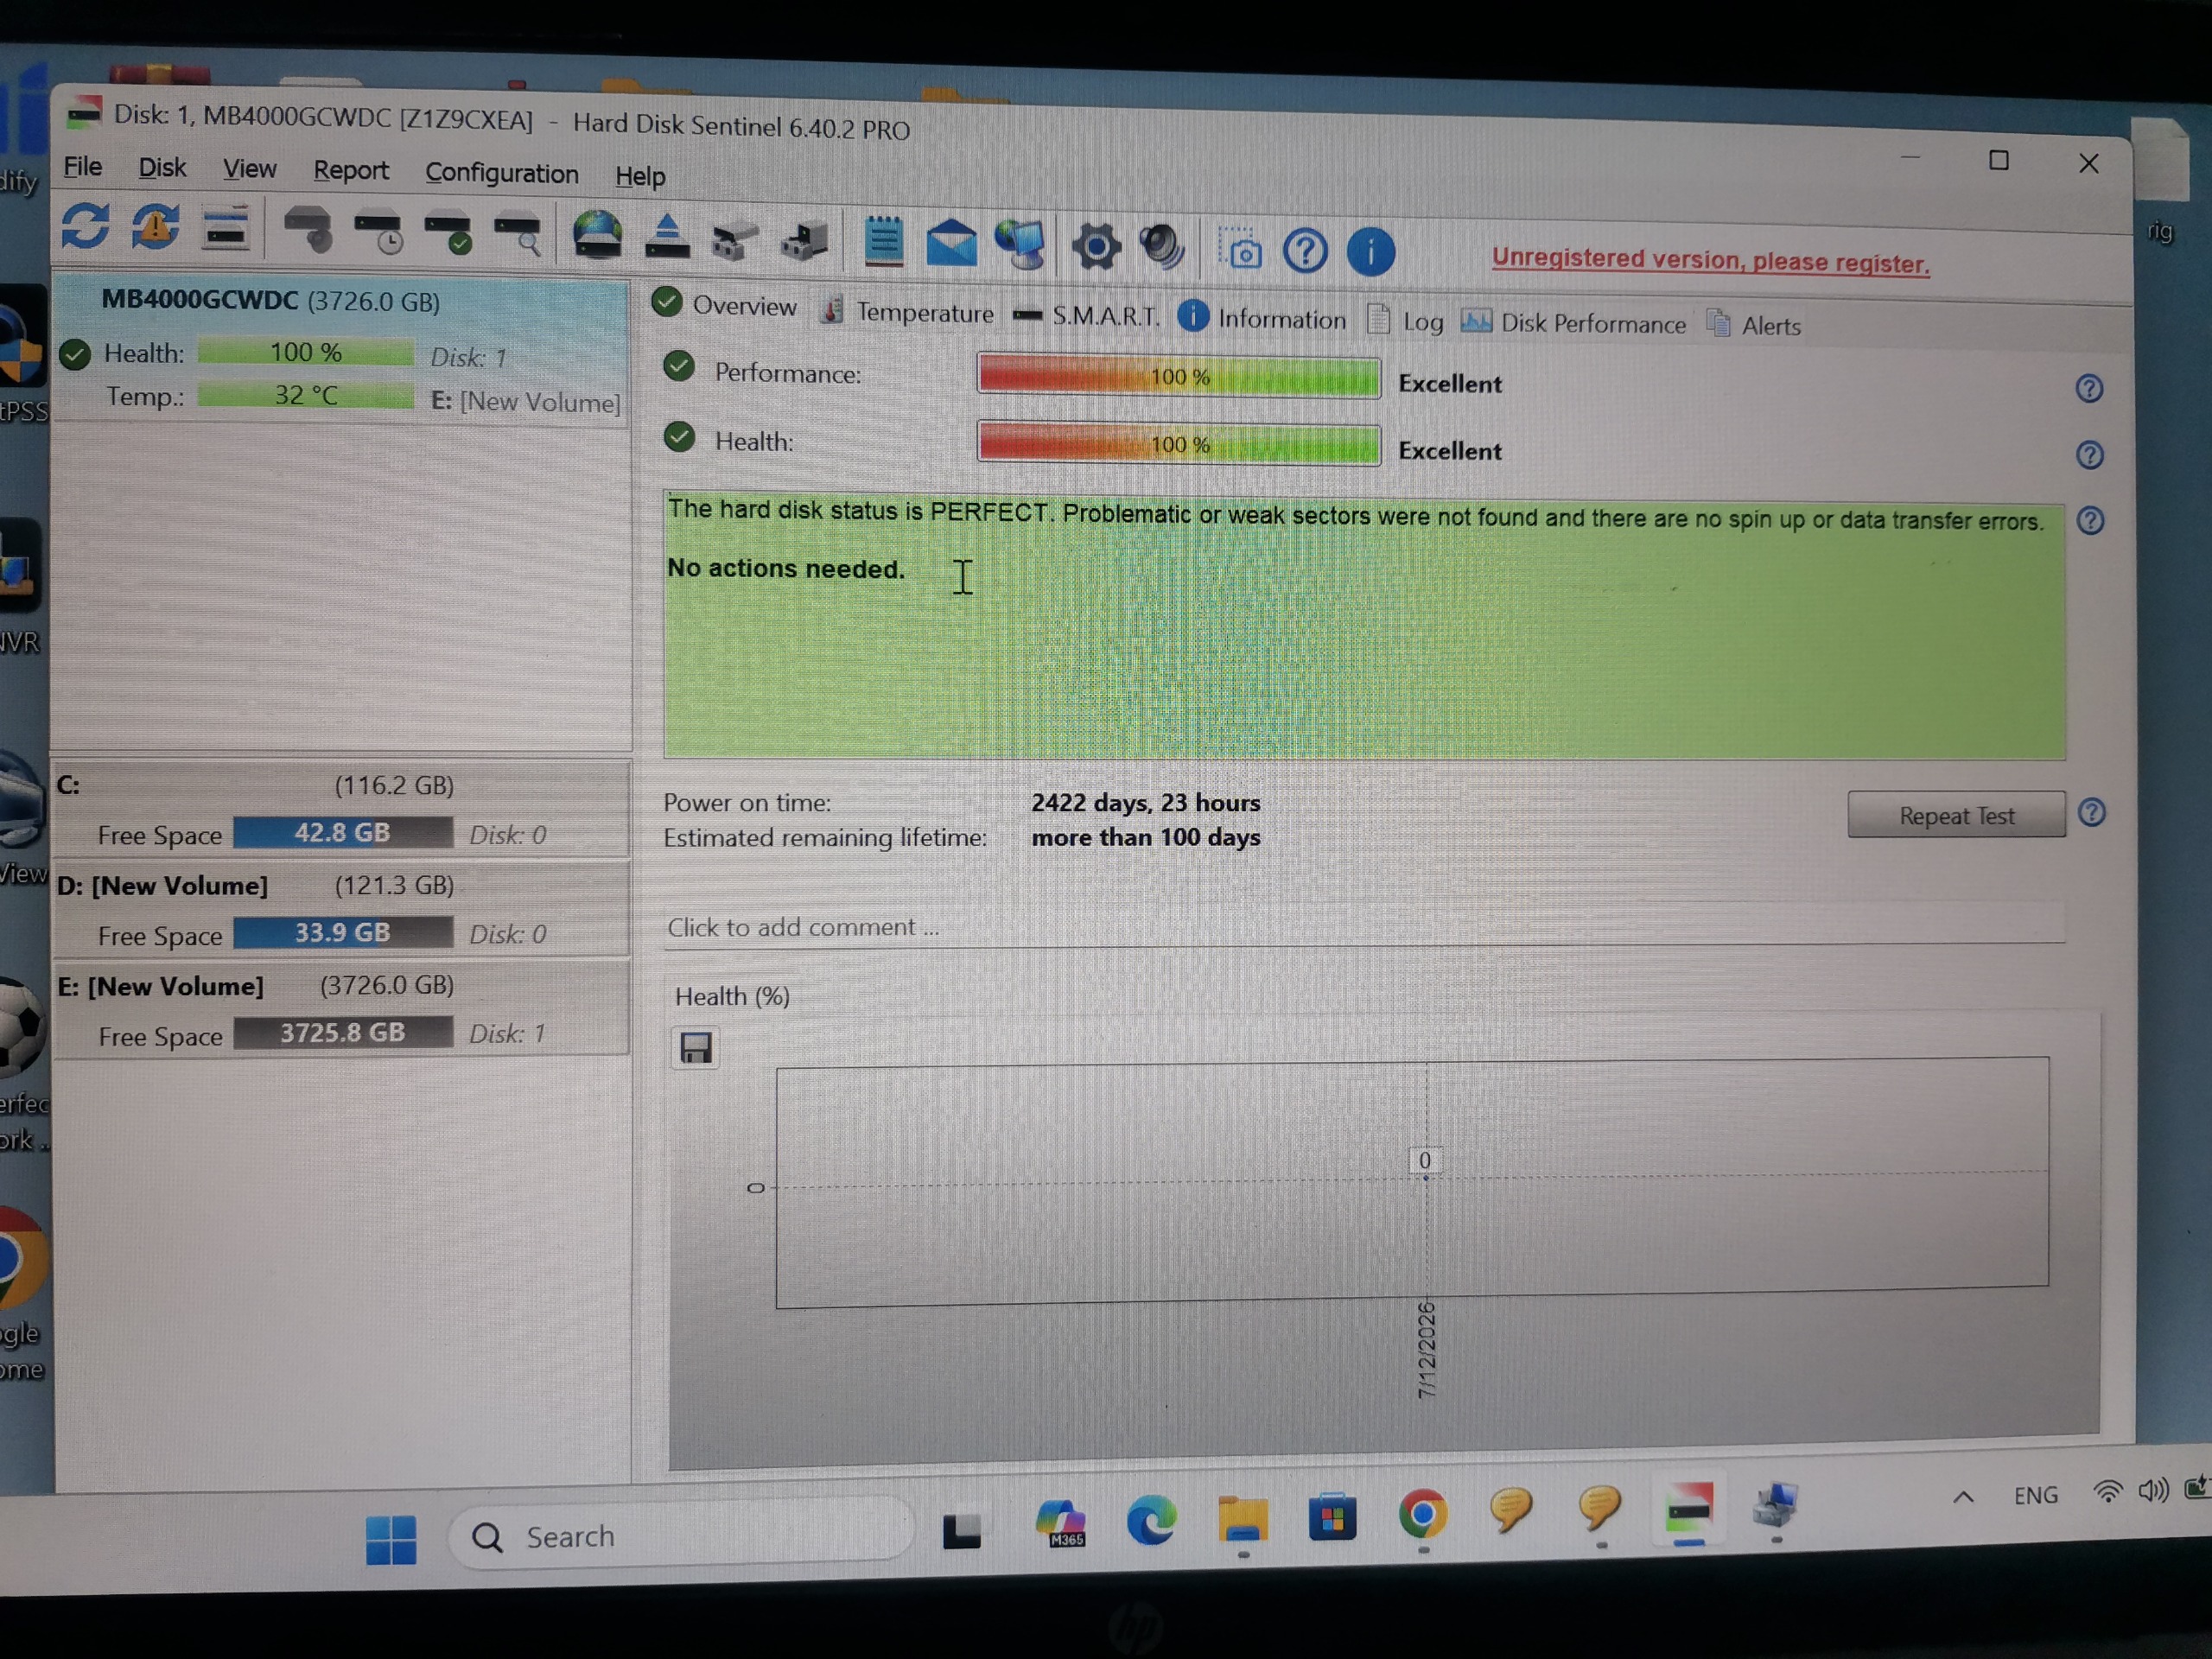
Task: Click the help icon beside Health row
Action: [x=2089, y=455]
